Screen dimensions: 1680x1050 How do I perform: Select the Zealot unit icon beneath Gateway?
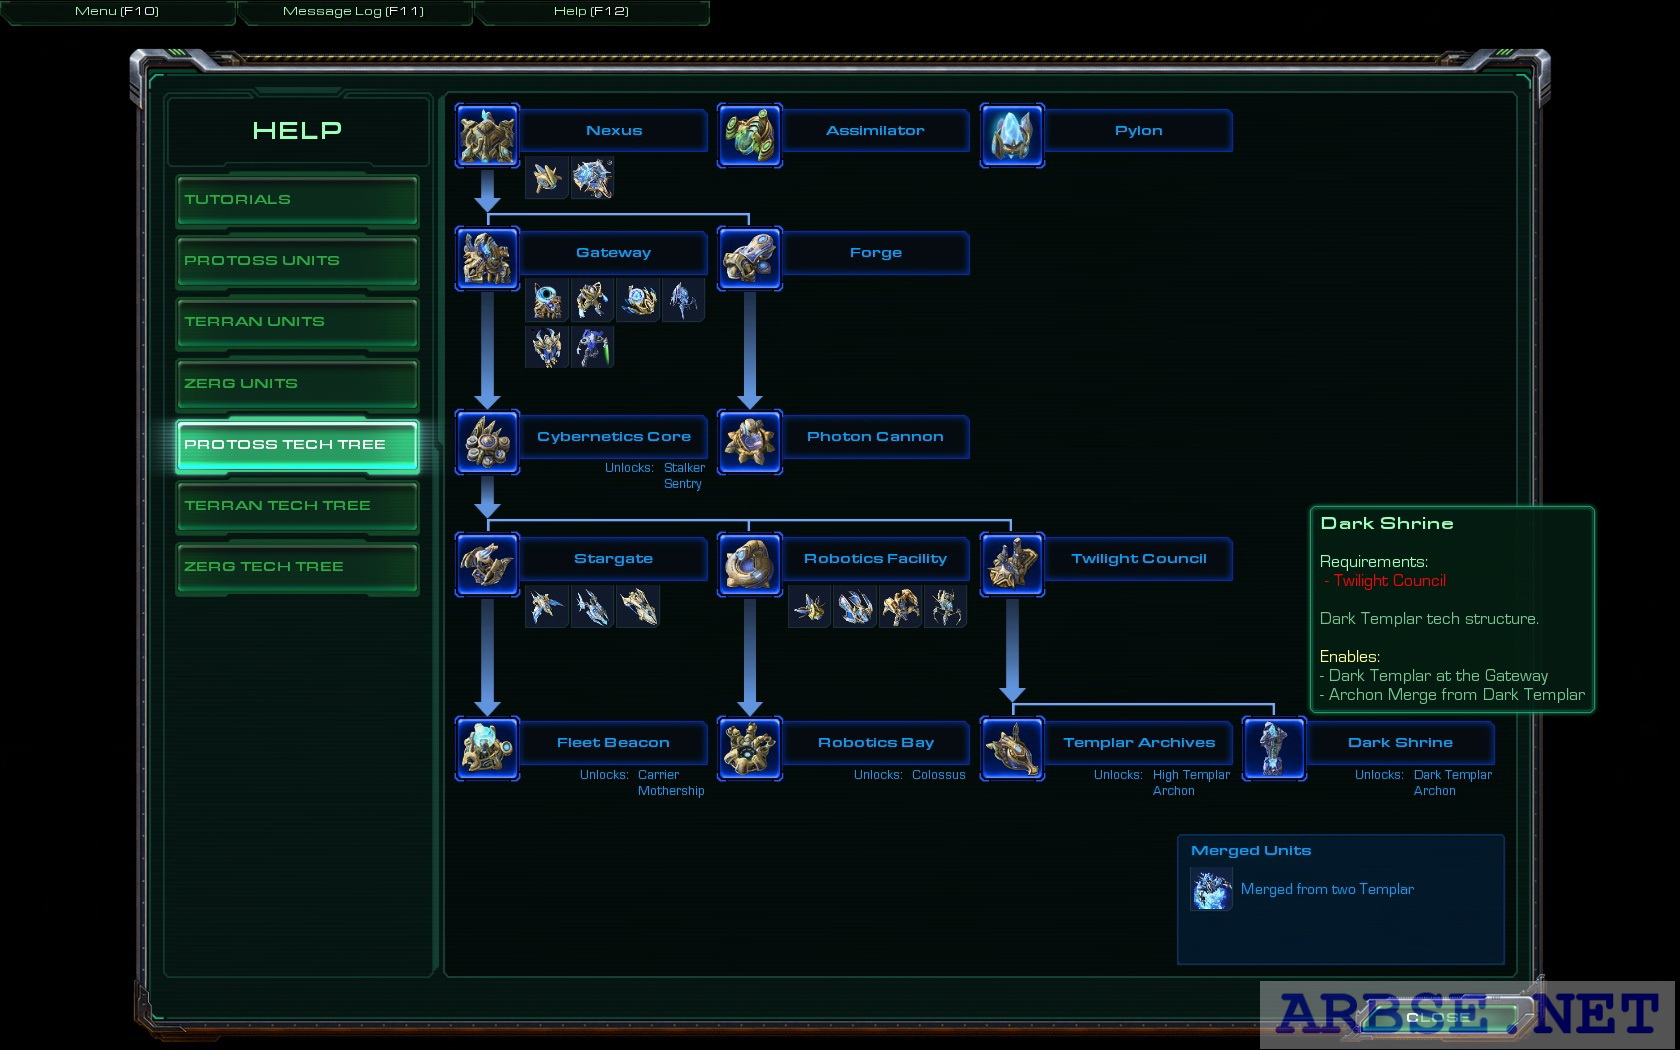point(592,300)
